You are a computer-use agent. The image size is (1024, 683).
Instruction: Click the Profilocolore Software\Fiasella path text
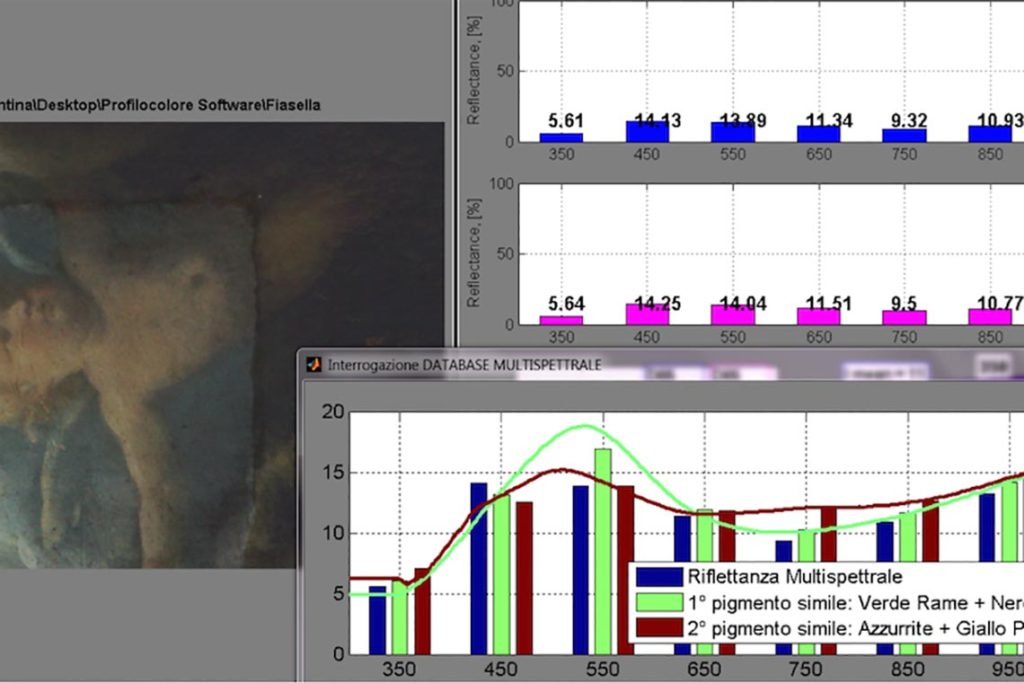(209, 105)
